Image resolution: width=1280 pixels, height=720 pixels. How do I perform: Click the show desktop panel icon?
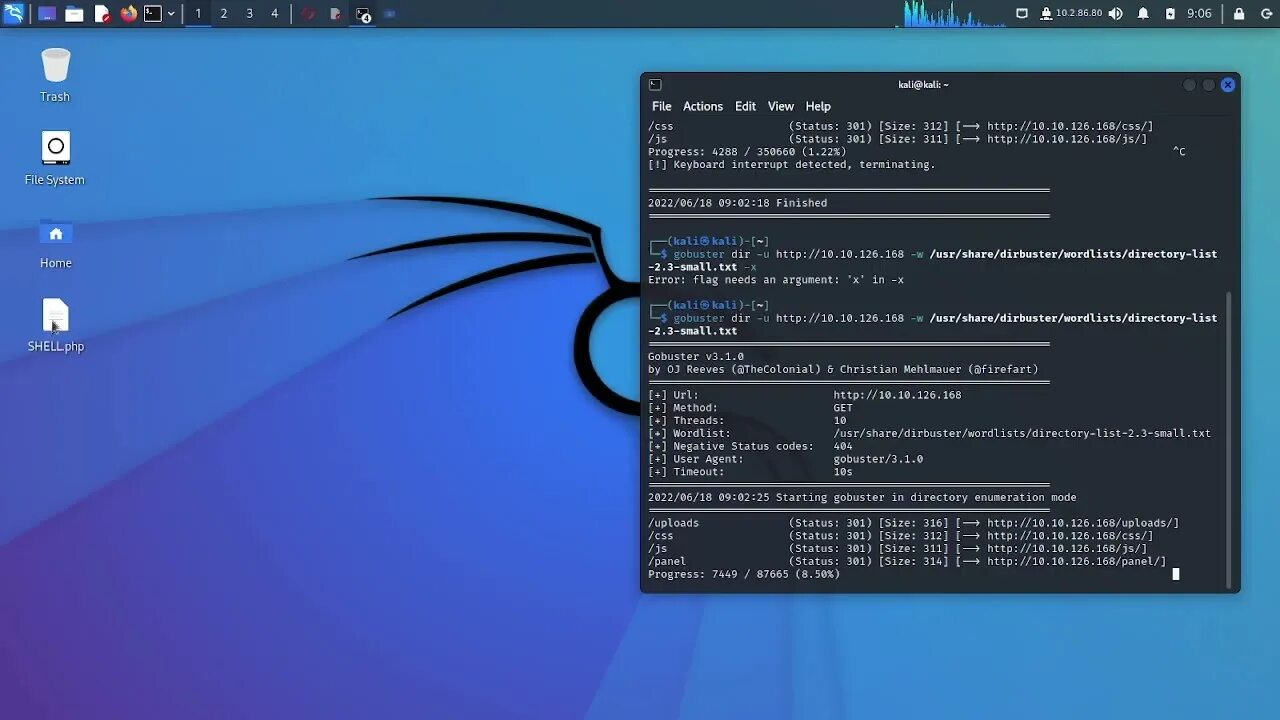[47, 14]
